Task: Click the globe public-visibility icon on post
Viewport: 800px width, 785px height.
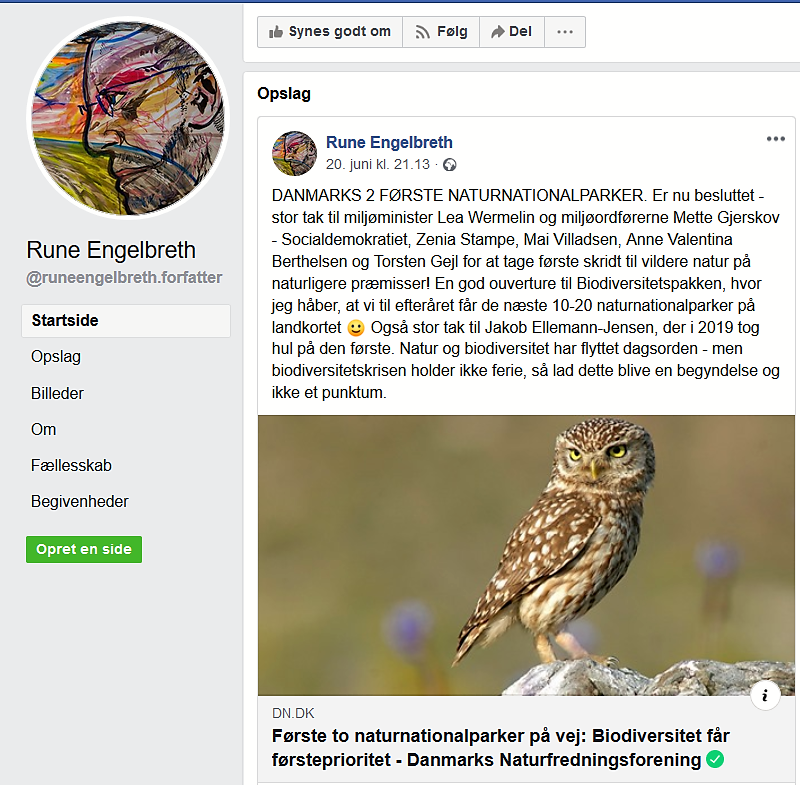Action: pos(449,165)
